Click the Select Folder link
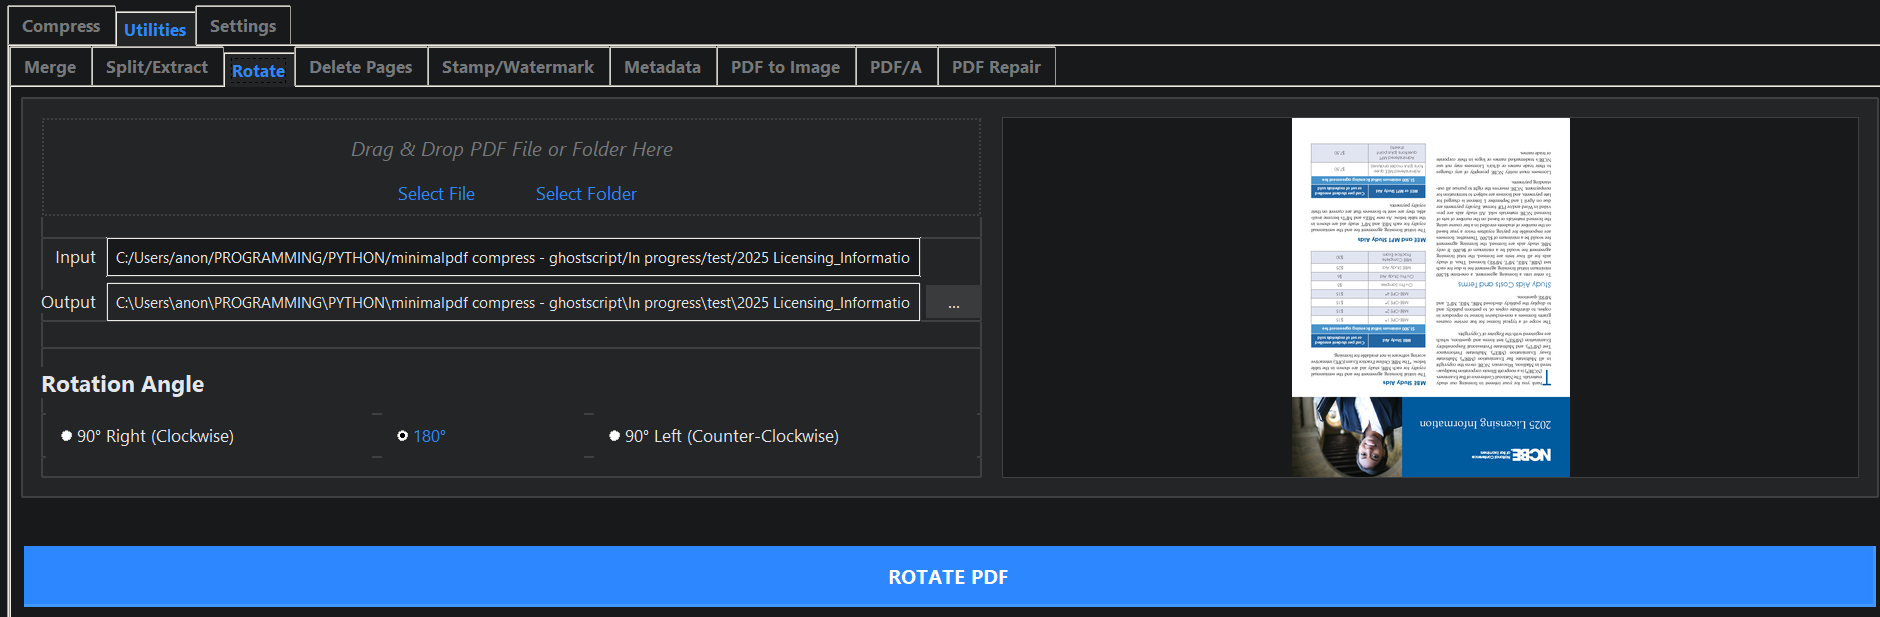Image resolution: width=1880 pixels, height=617 pixels. (x=586, y=194)
